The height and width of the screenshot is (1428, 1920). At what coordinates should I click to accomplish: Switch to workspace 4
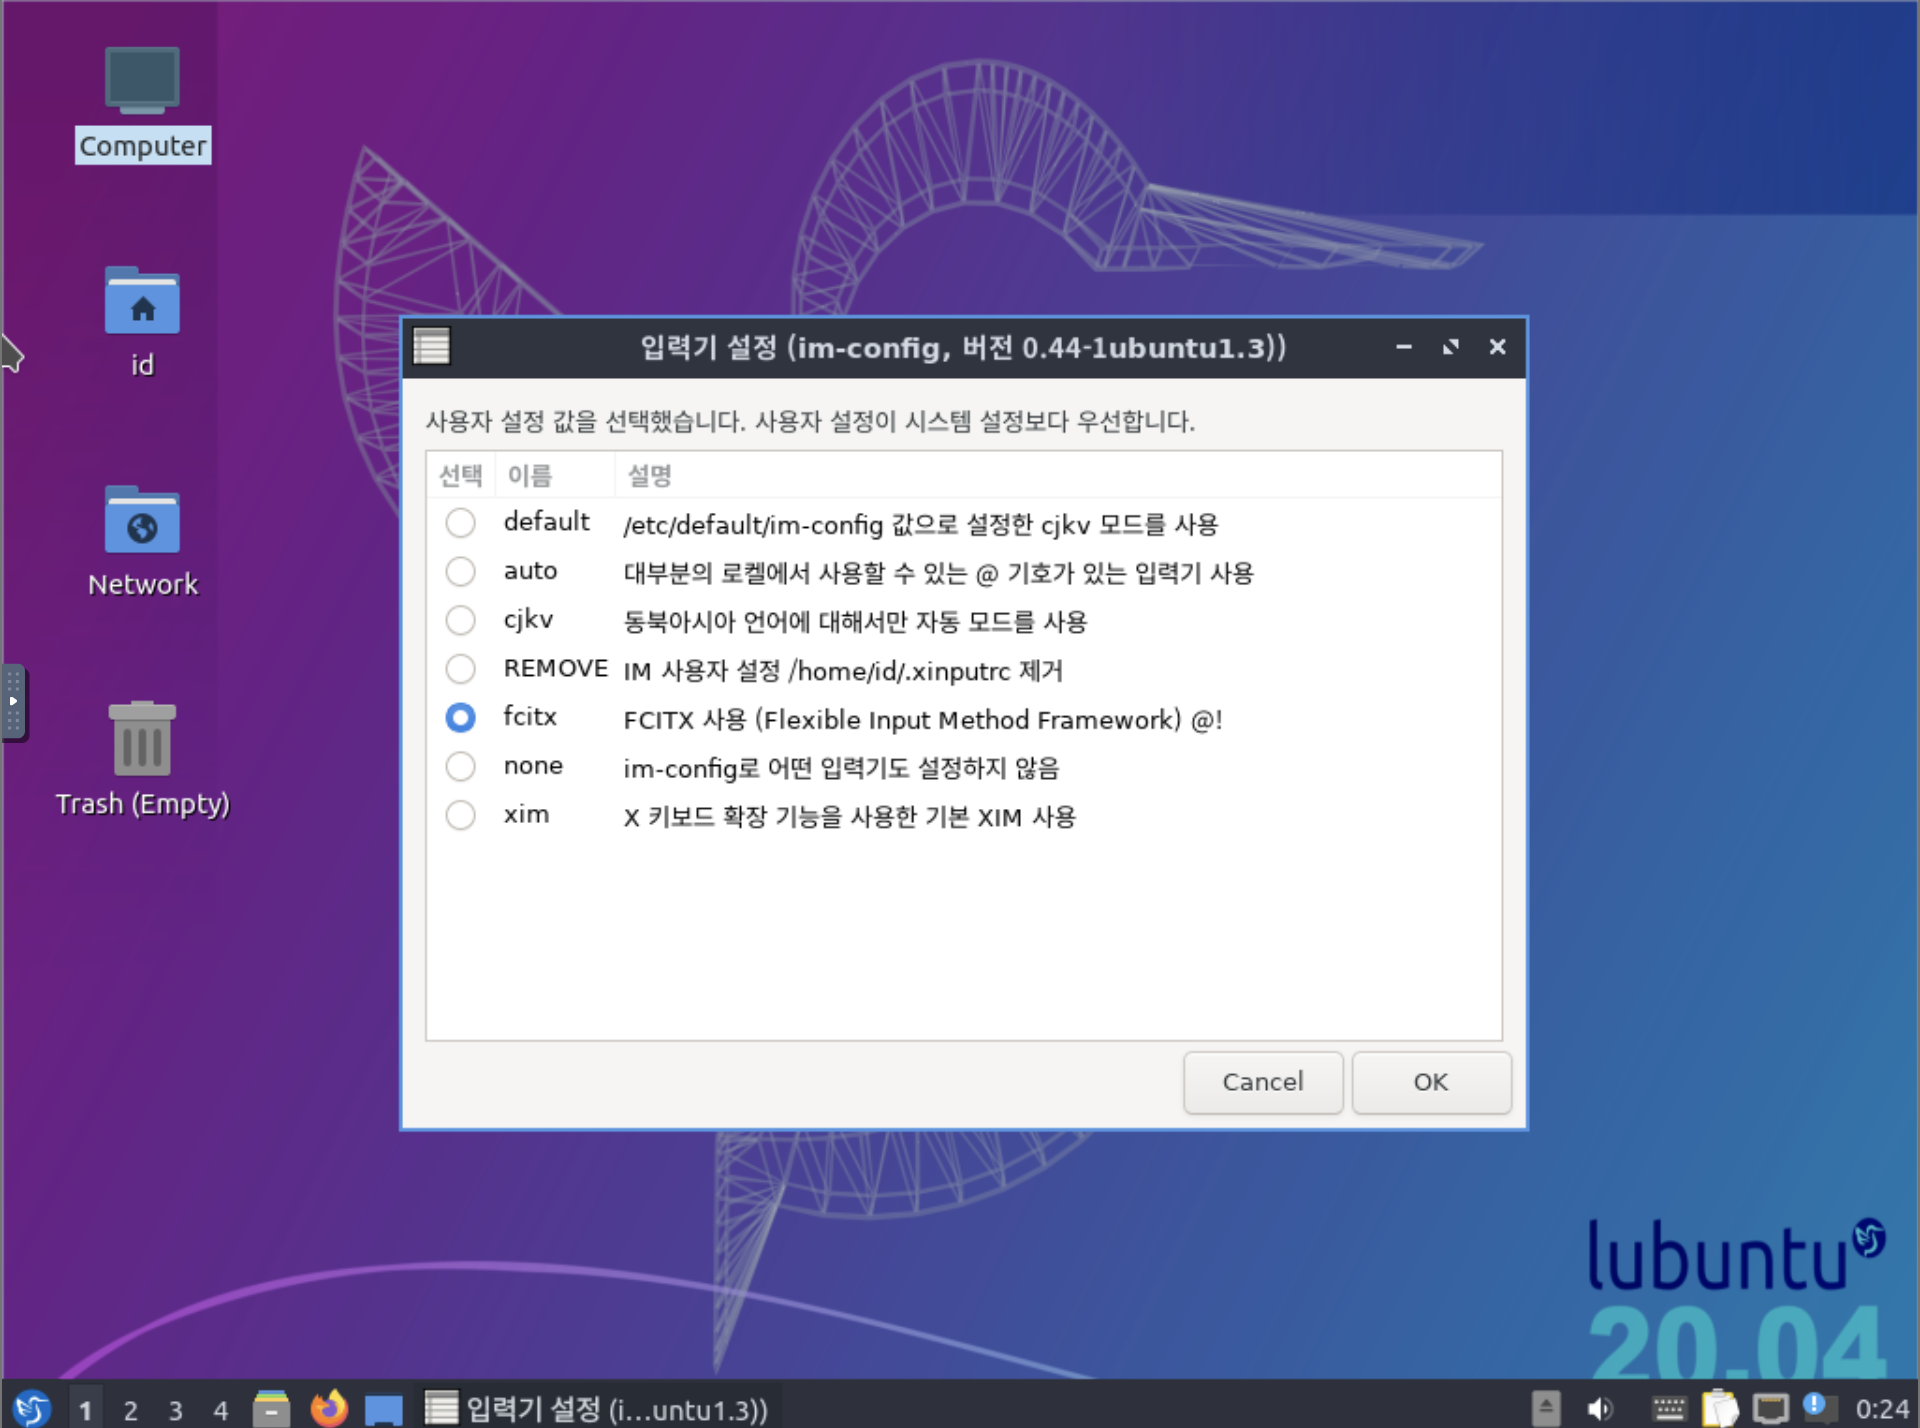click(x=220, y=1409)
